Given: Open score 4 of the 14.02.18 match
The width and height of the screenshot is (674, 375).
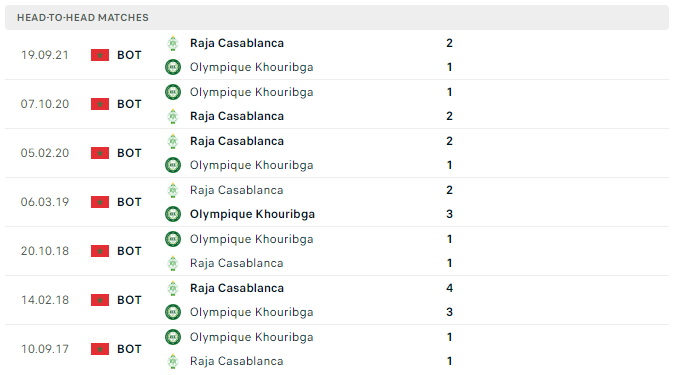Looking at the screenshot, I should (449, 288).
